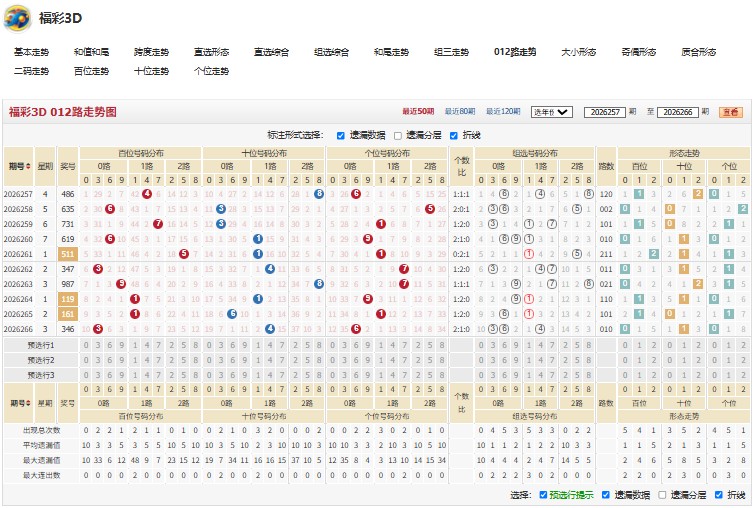The height and width of the screenshot is (508, 754).
Task: Select the 012路走势 tab
Action: tap(515, 52)
